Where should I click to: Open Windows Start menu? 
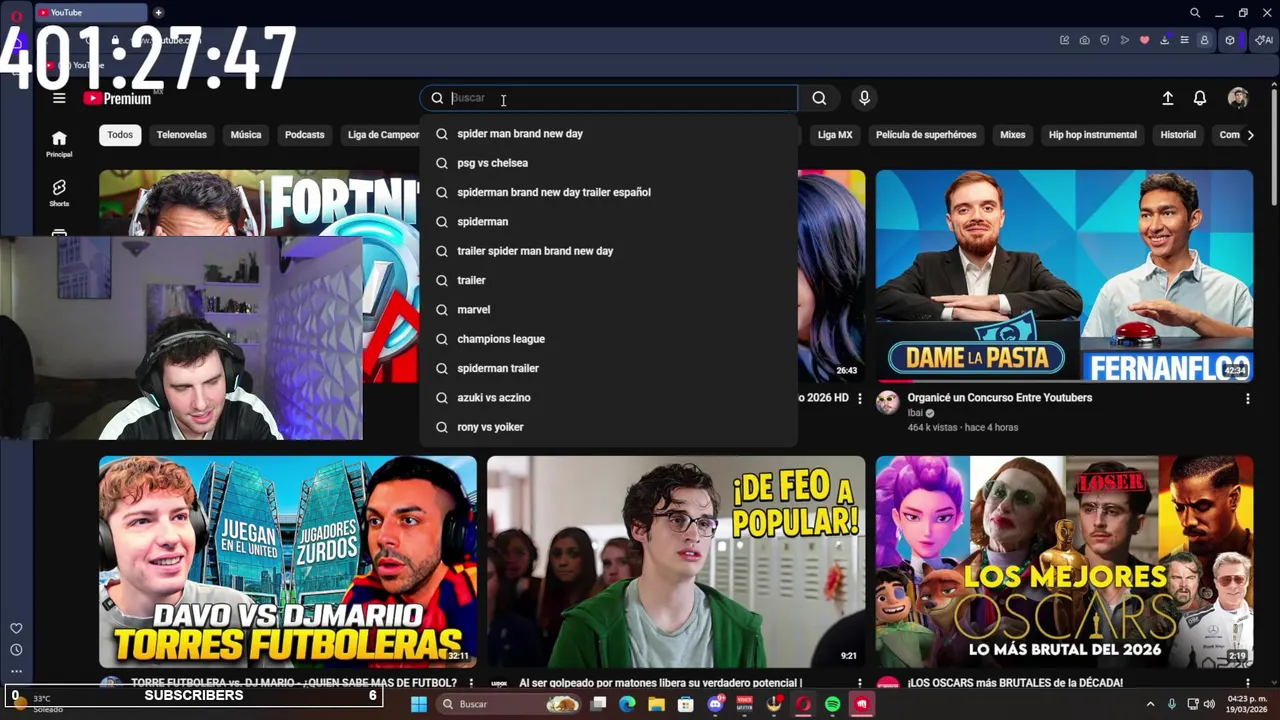click(419, 704)
